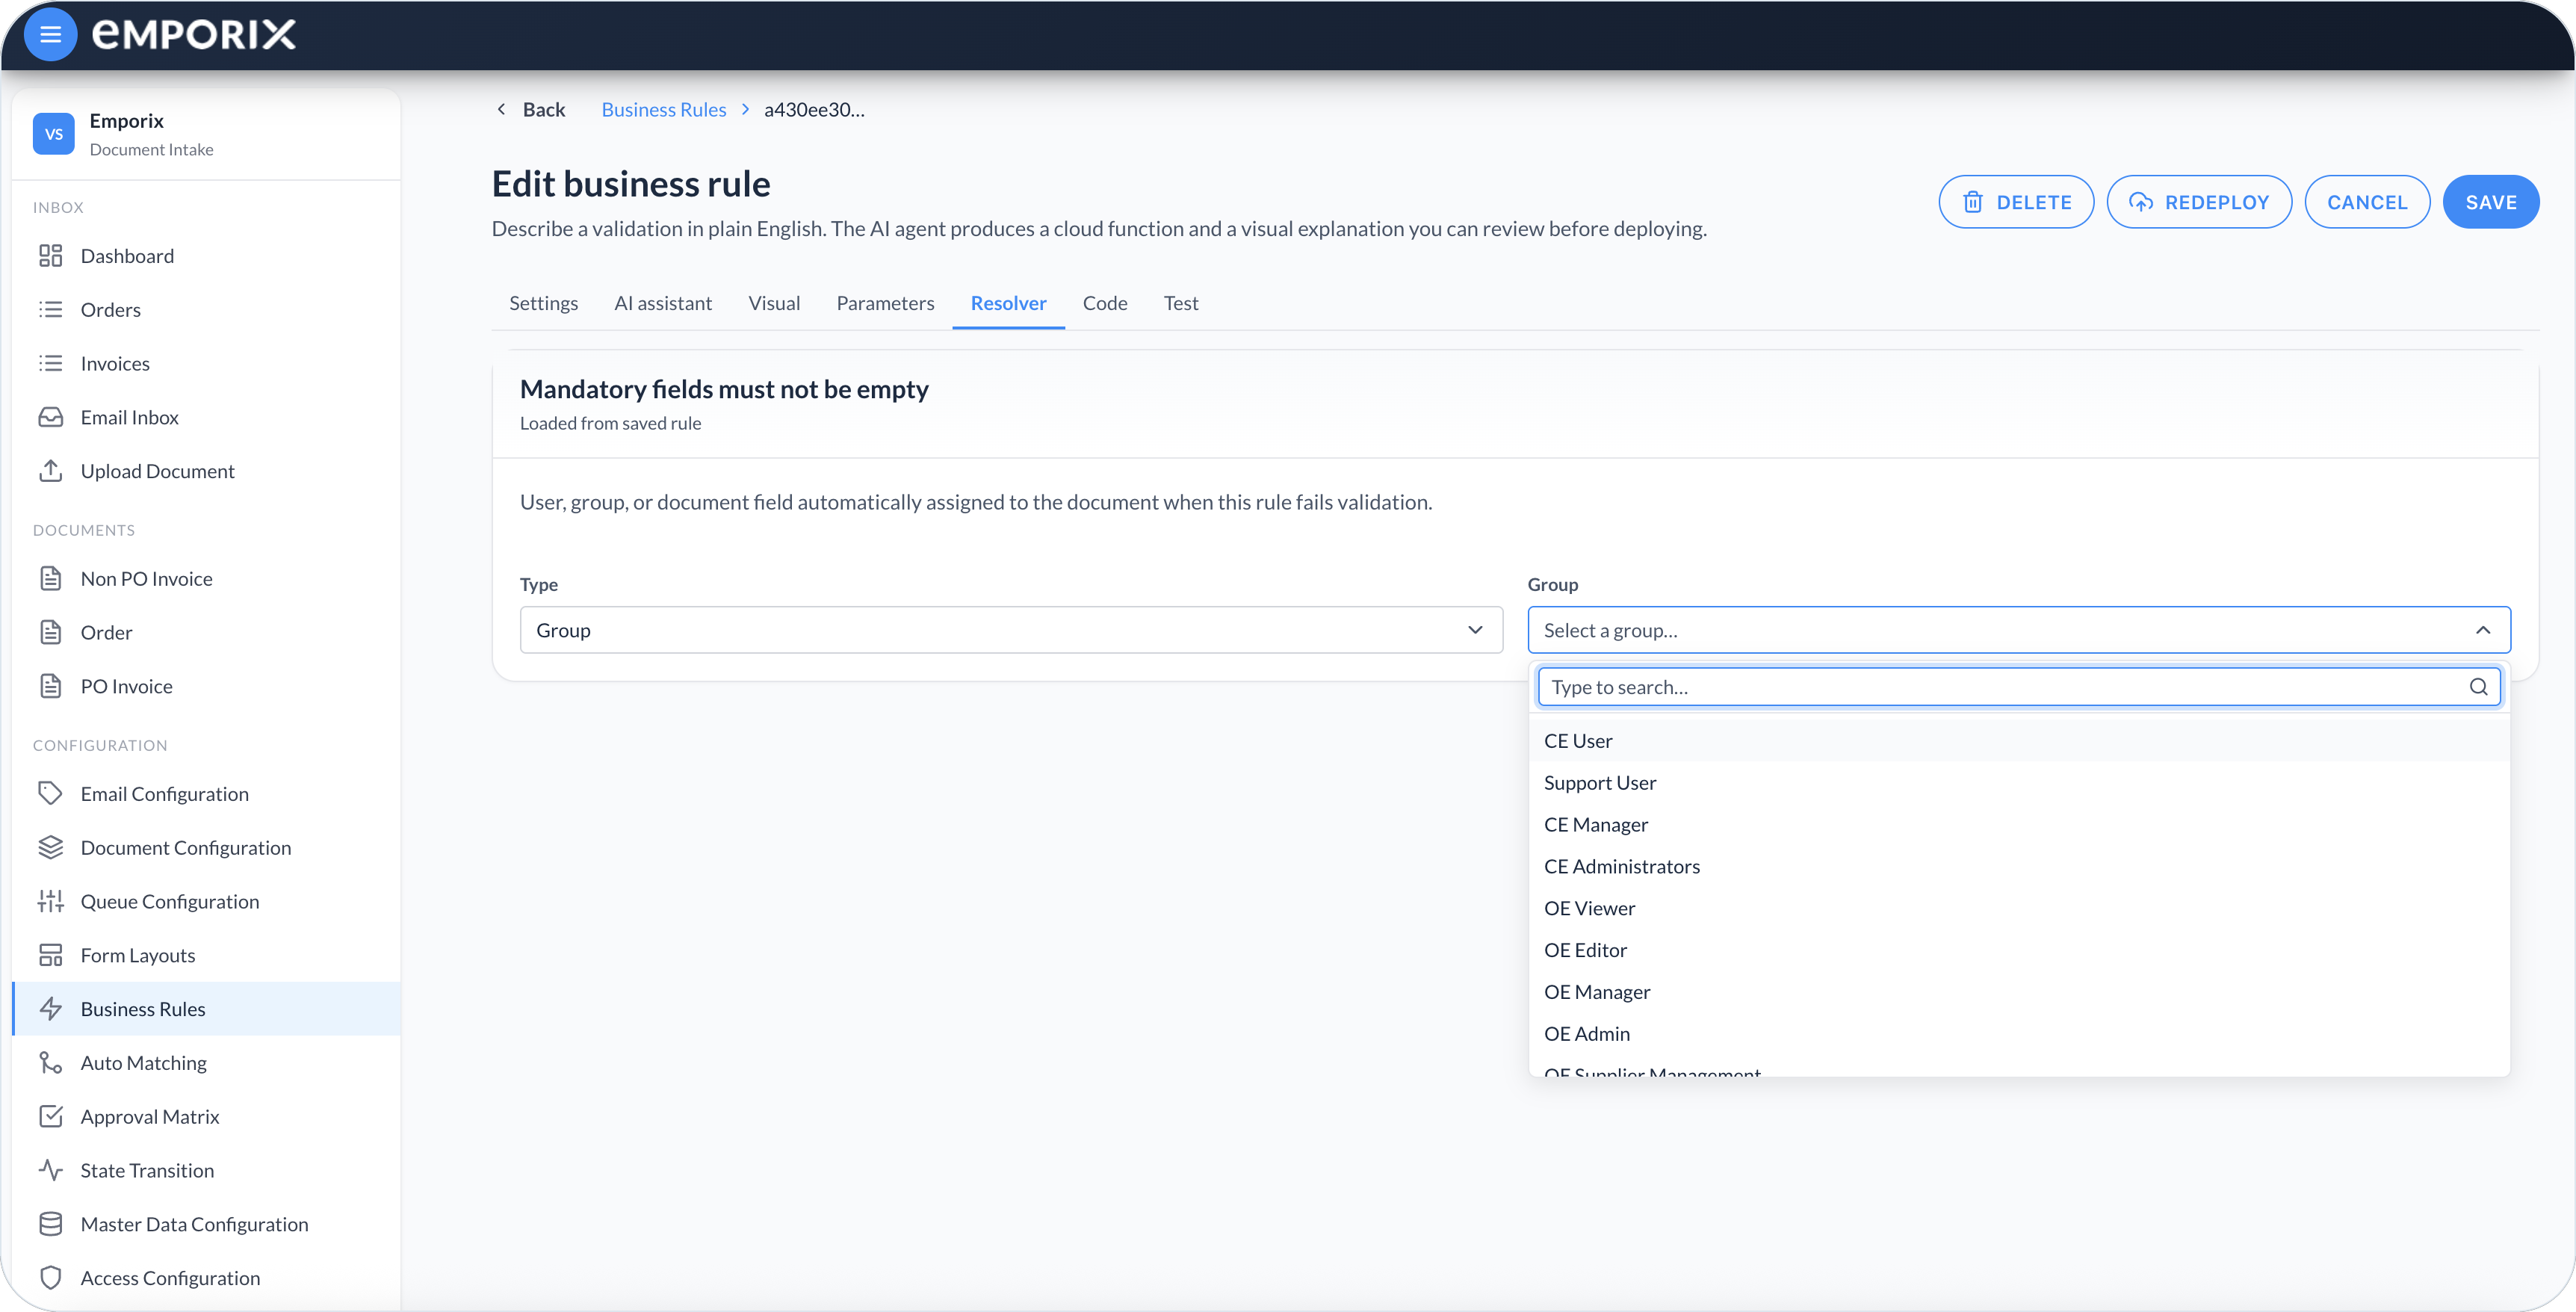Screen dimensions: 2576x1312
Task: Open the Type dropdown showing Group
Action: coord(1011,630)
